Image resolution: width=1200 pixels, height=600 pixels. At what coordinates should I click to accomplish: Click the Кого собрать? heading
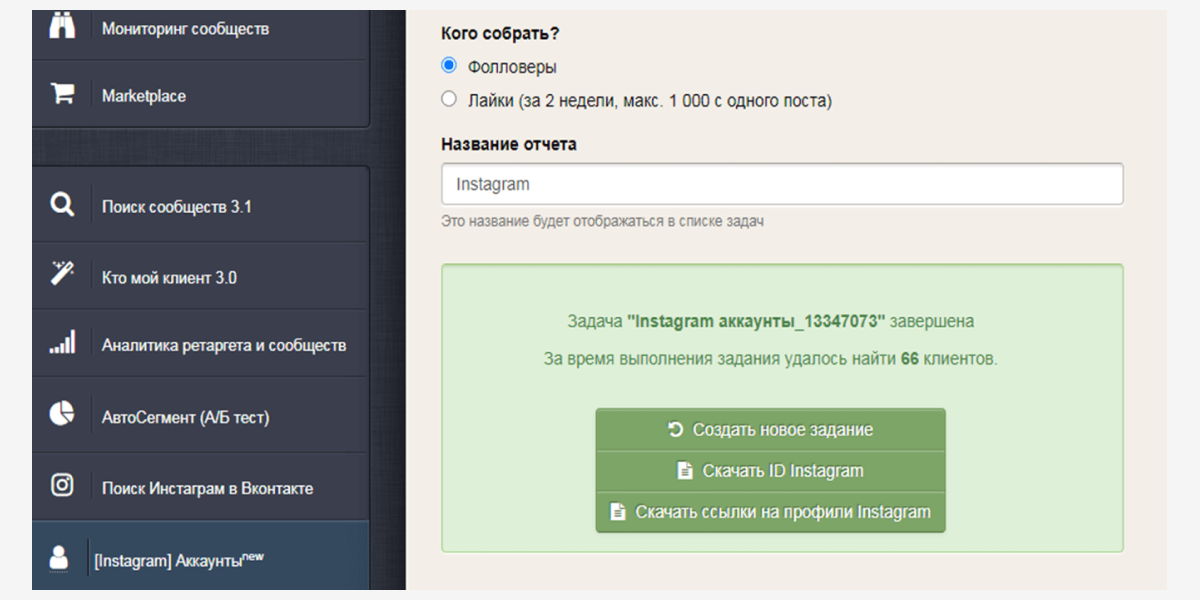point(500,33)
